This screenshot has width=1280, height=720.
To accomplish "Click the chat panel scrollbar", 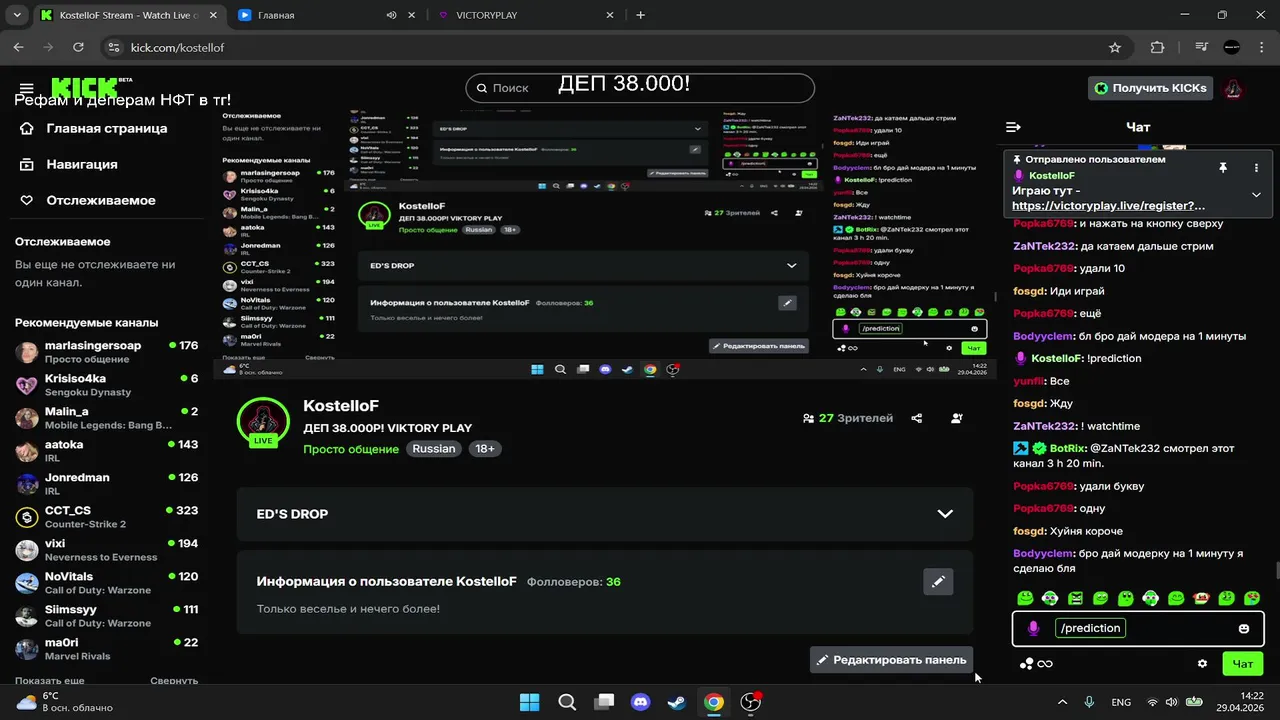I will pos(1276,571).
